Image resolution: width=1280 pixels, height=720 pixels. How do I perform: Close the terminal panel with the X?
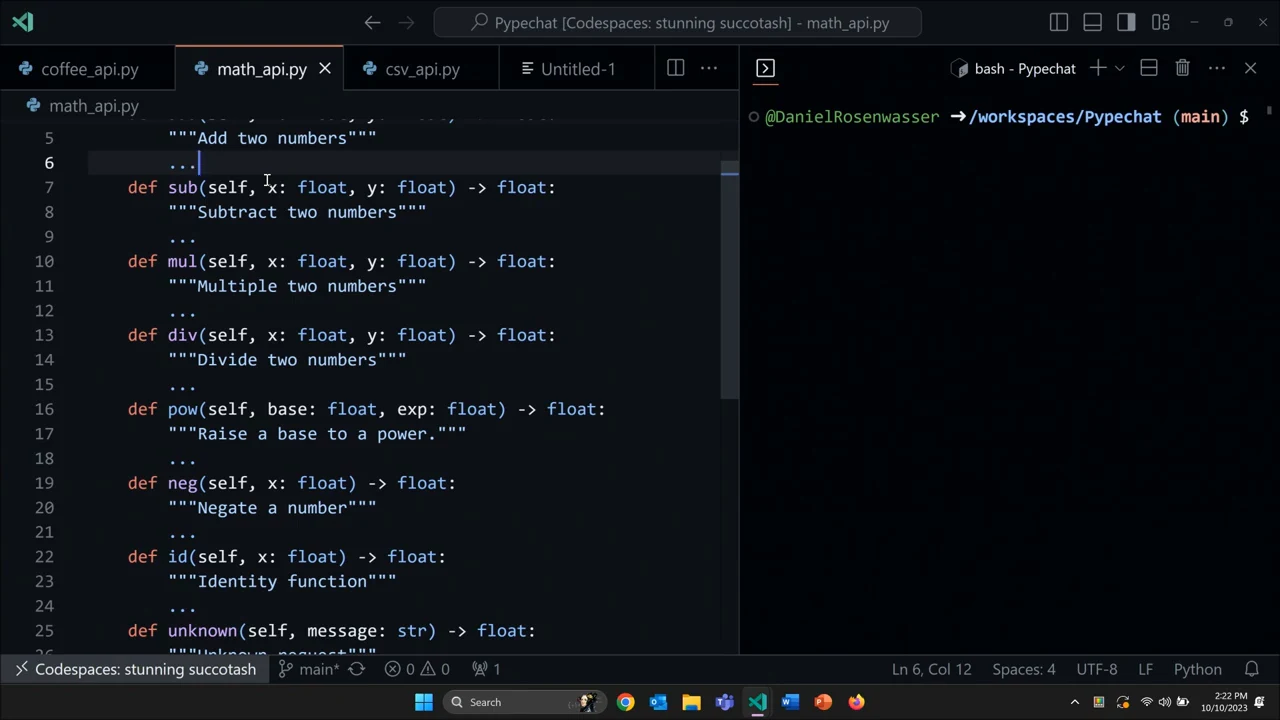1251,68
